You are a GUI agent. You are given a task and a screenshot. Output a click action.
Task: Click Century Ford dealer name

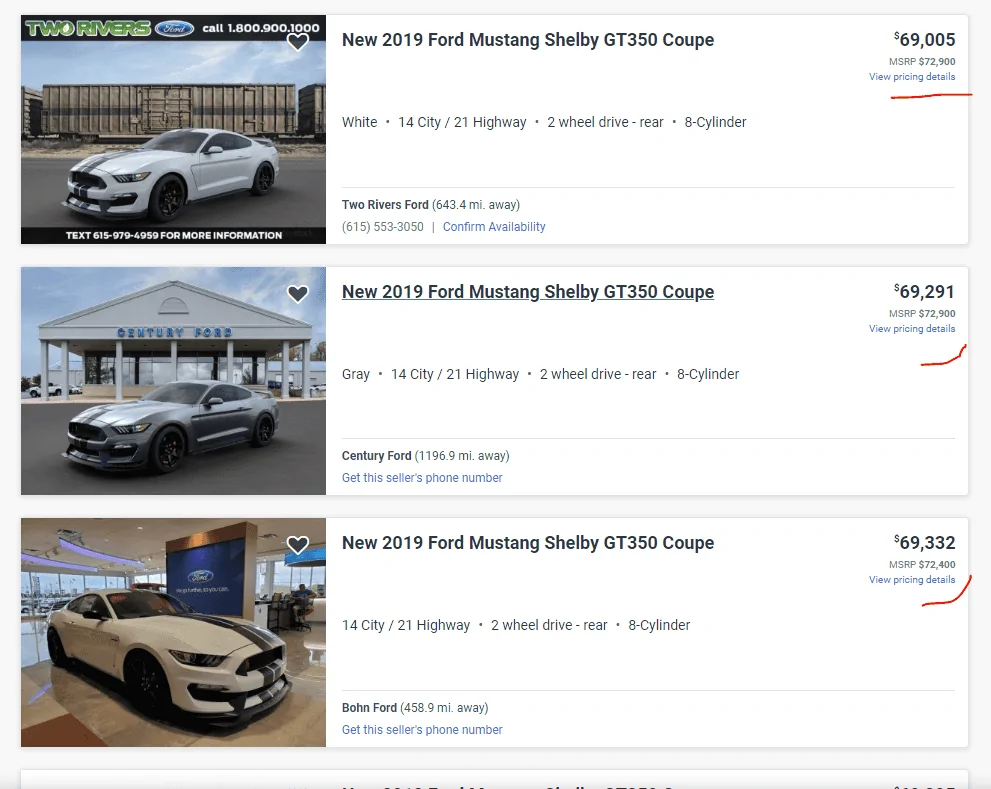coord(377,456)
